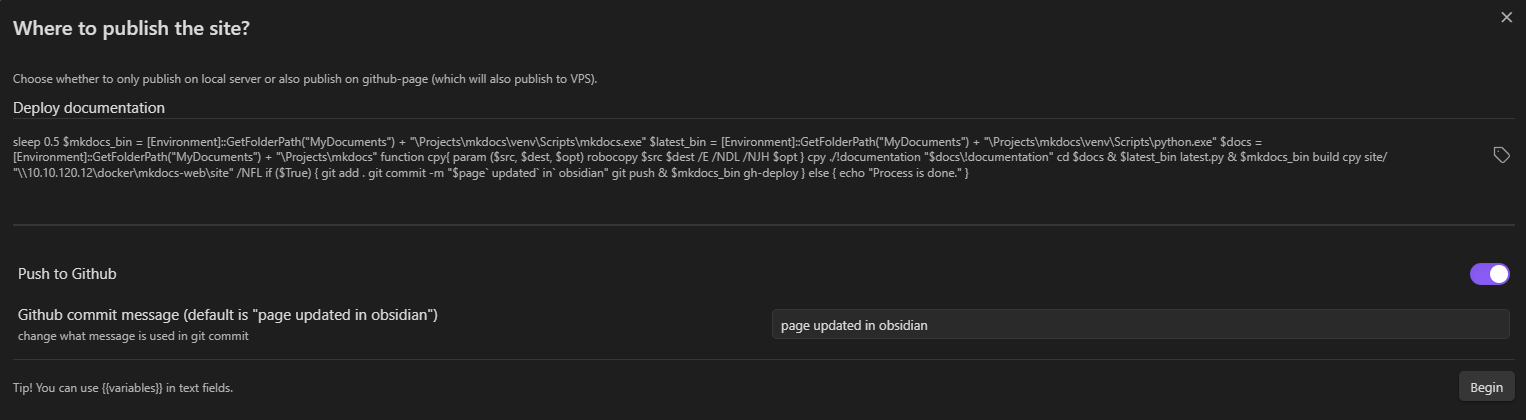Click the {{variables}} text in the tip

tap(132, 387)
